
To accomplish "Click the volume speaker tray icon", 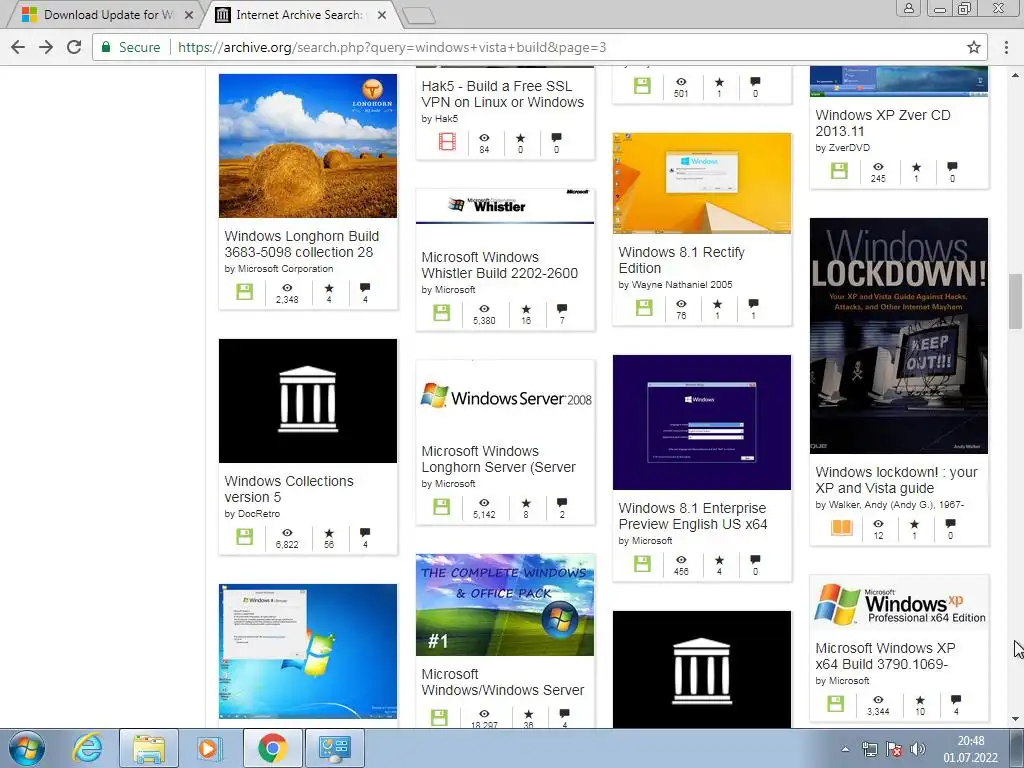I will click(918, 749).
